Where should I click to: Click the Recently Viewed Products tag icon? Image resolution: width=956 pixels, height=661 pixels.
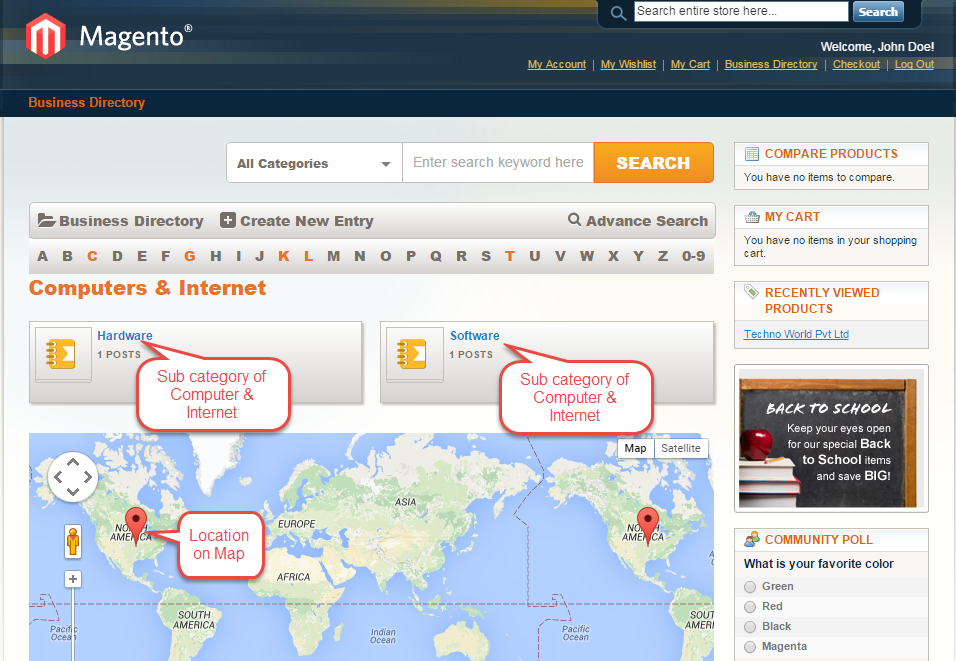[x=752, y=292]
